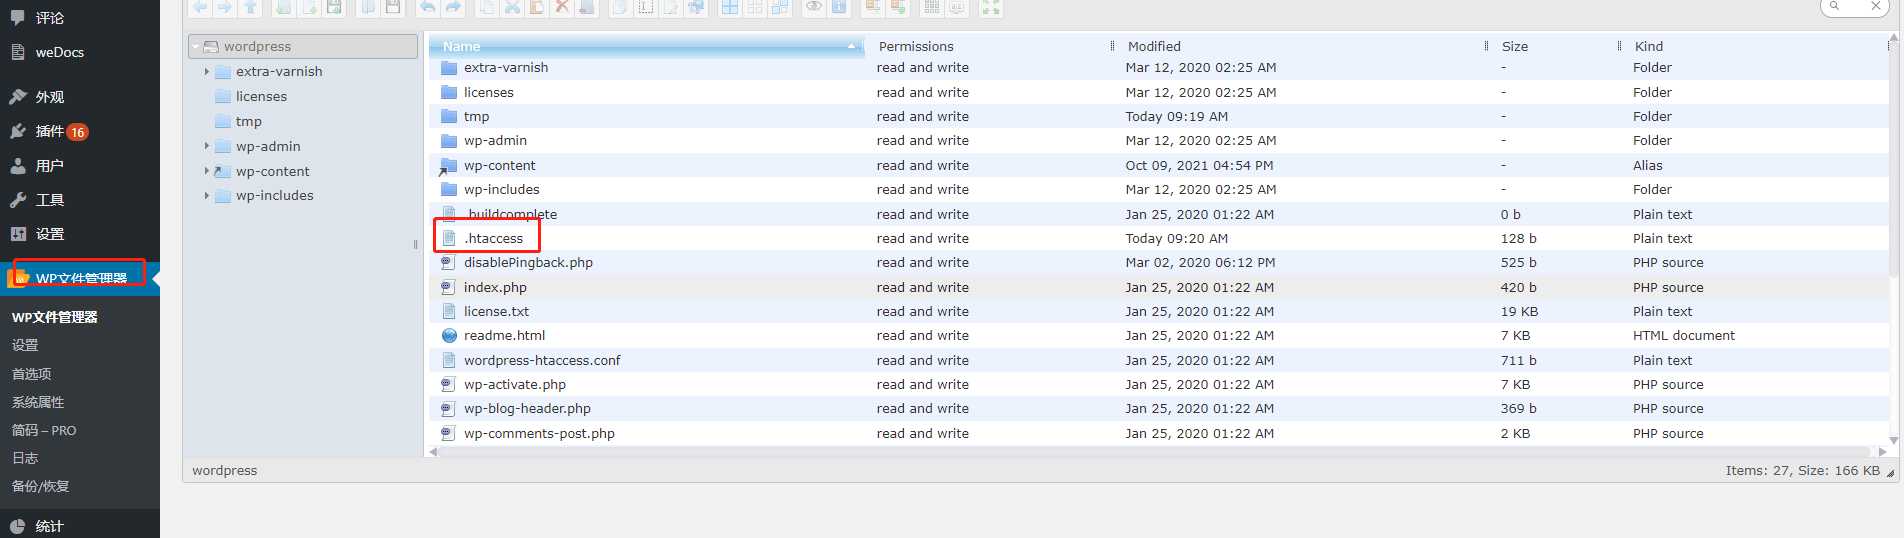
Task: Click the .htaccess file icon
Action: click(449, 238)
